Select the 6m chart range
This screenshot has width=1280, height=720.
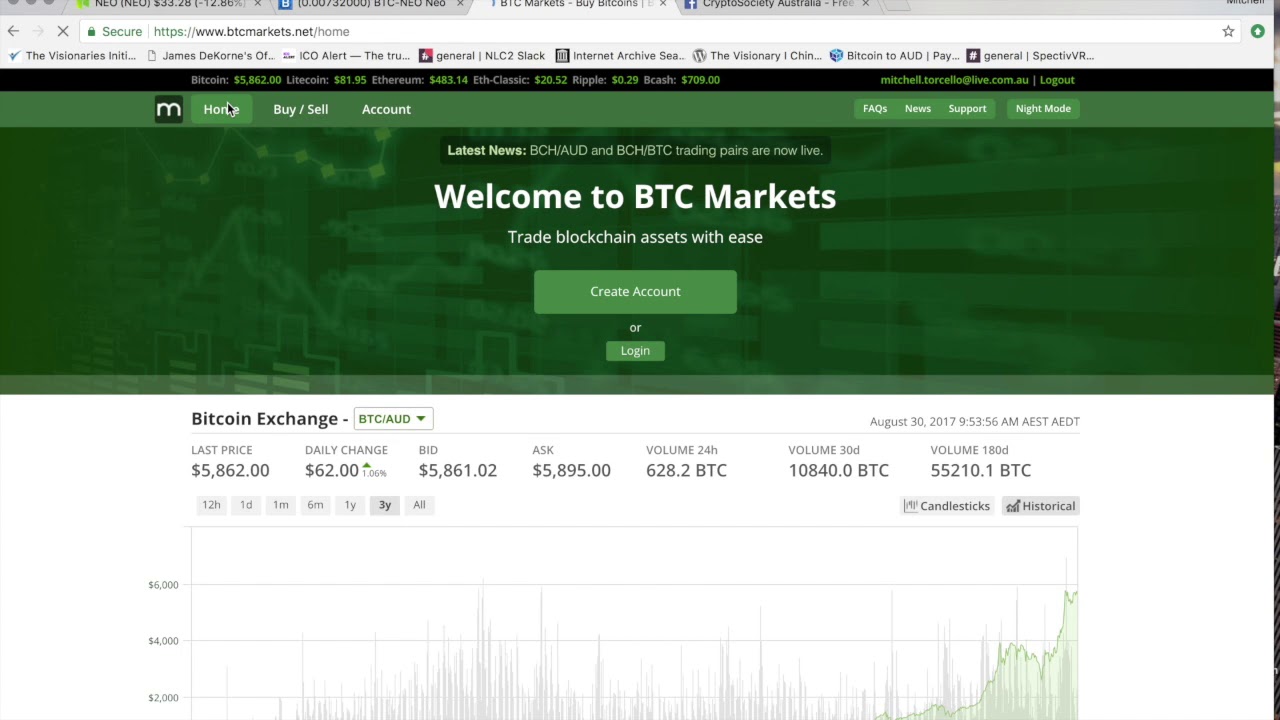tap(315, 505)
